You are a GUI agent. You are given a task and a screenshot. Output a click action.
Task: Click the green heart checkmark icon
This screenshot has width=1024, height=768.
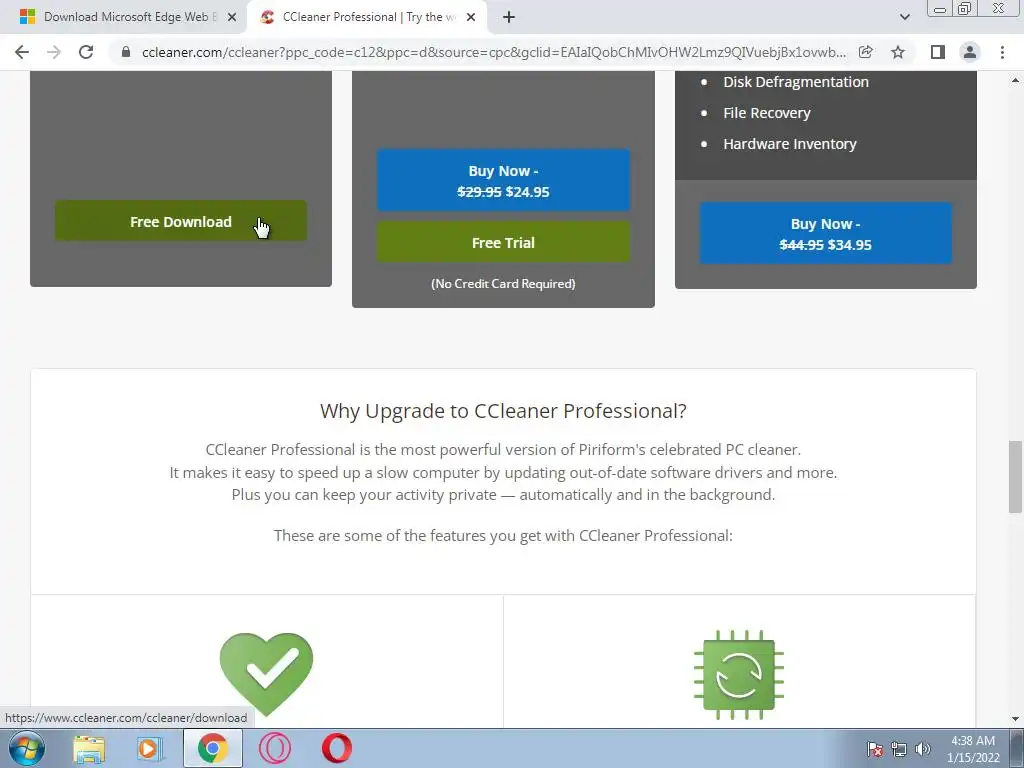click(266, 674)
